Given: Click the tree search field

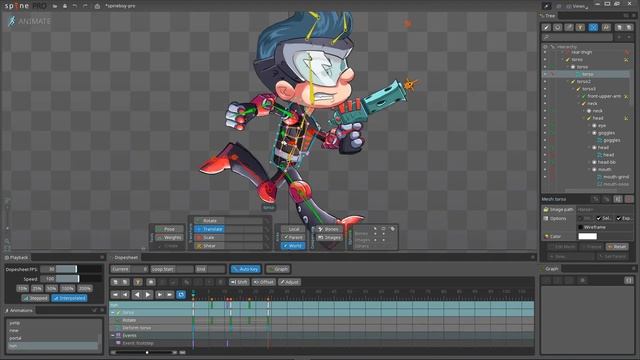Looking at the screenshot, I should (577, 37).
